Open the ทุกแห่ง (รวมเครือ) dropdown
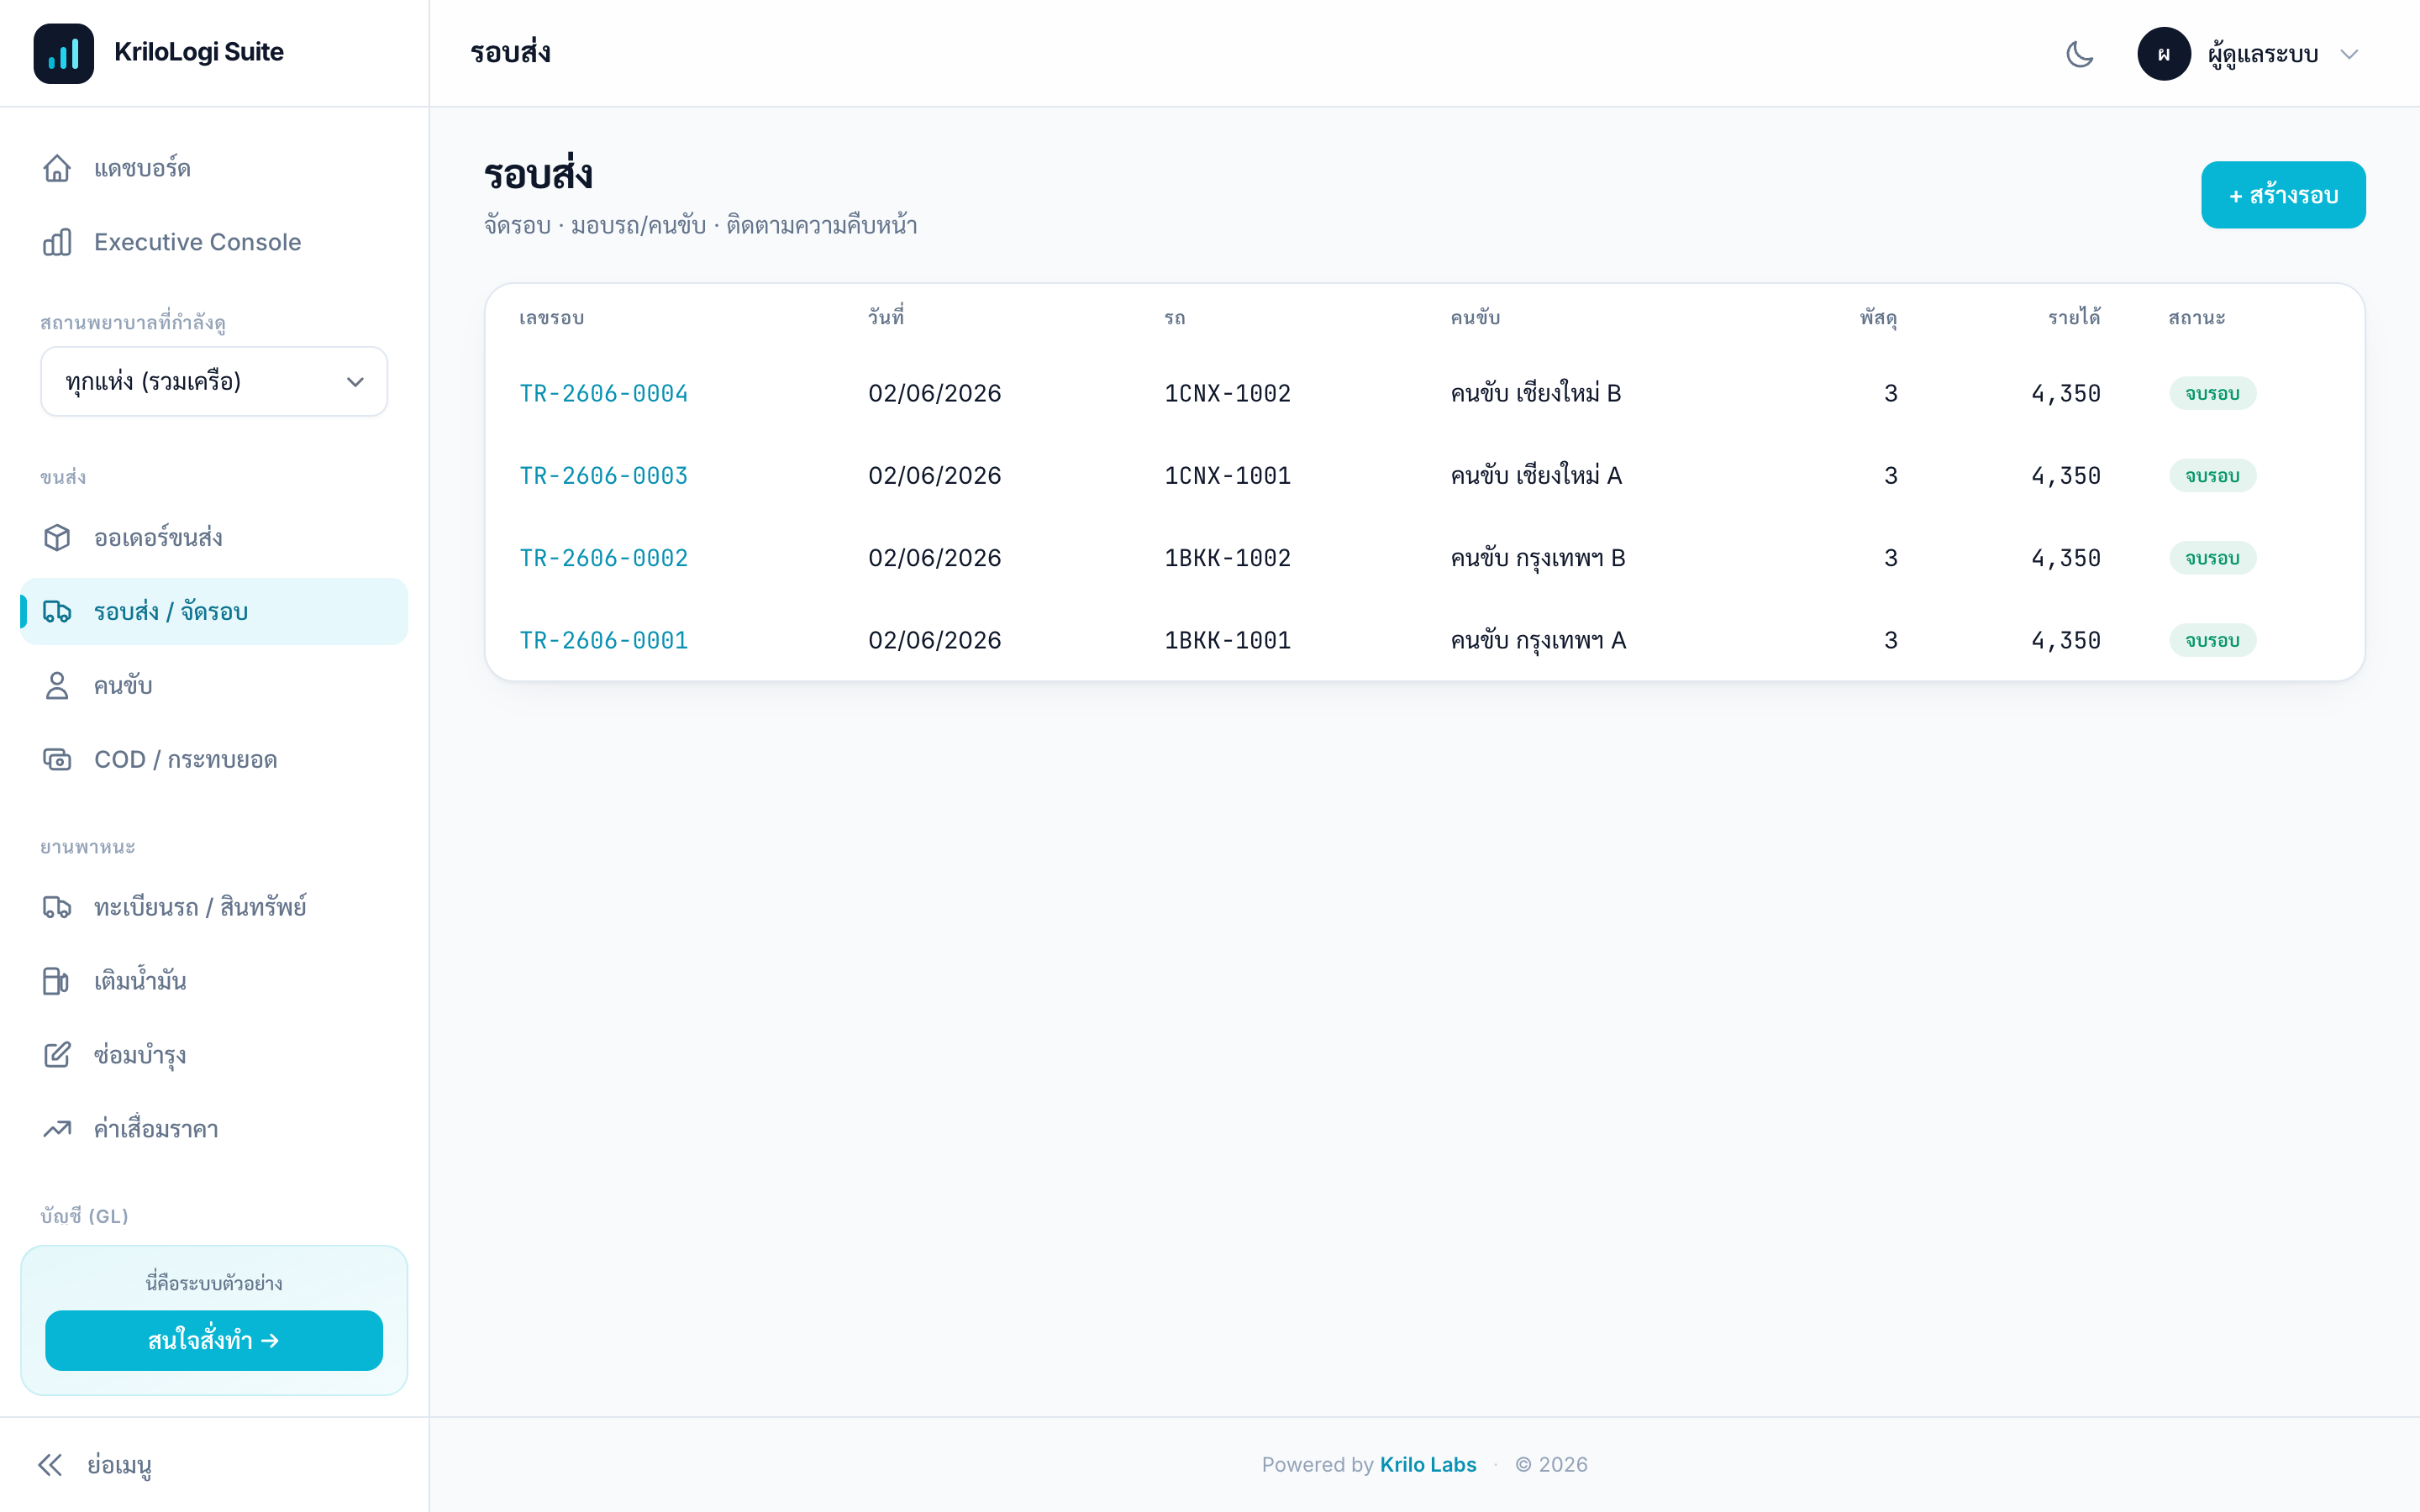 tap(214, 381)
